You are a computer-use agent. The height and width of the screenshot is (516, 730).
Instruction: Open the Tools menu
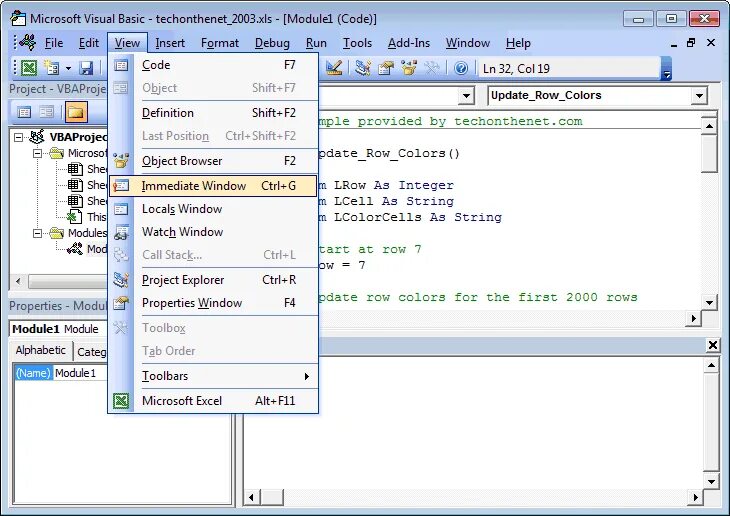tap(357, 43)
